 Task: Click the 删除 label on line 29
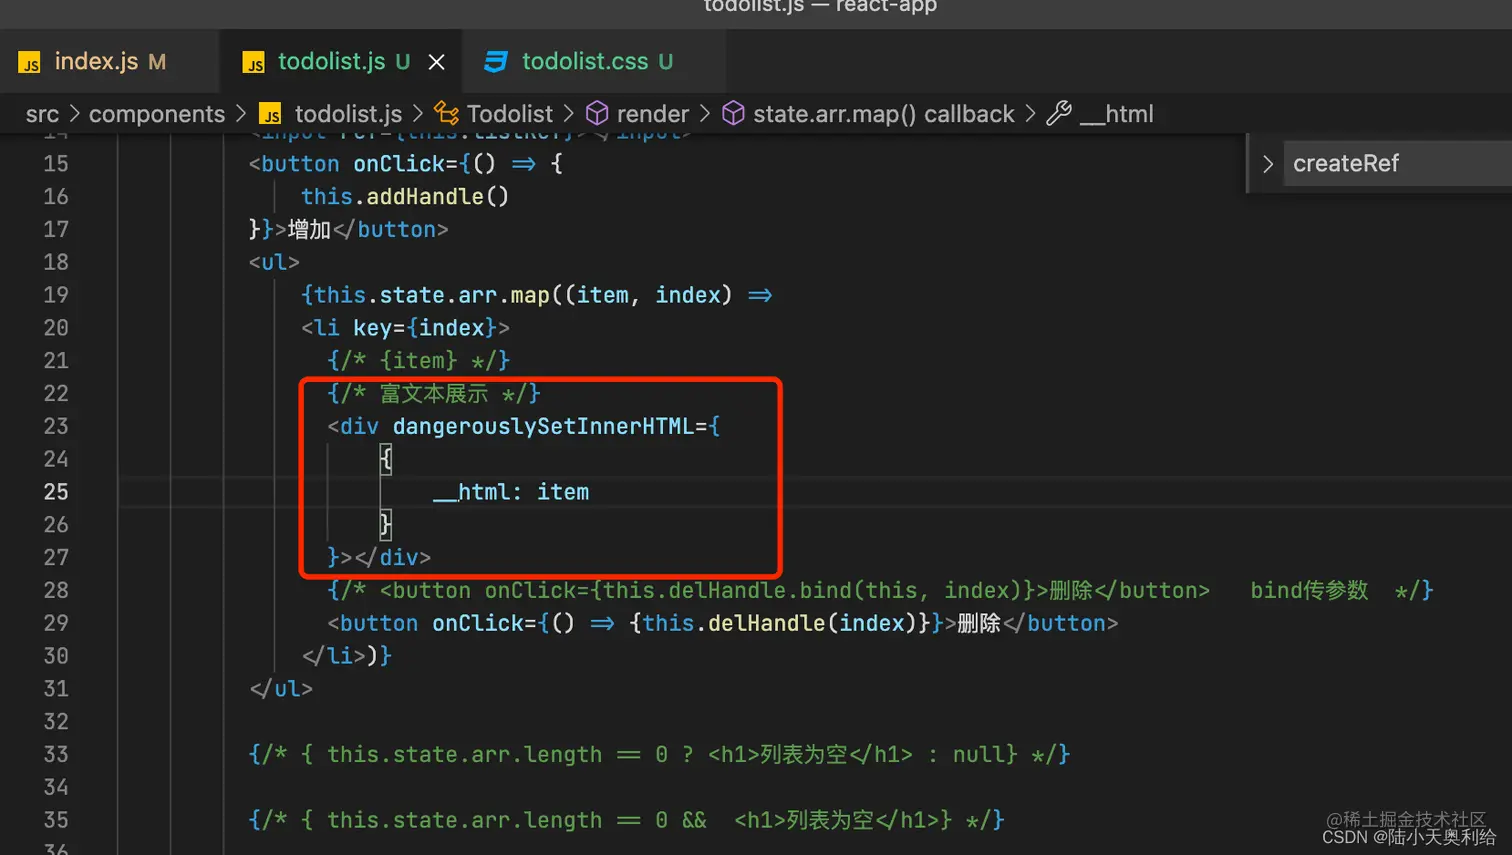tap(979, 623)
